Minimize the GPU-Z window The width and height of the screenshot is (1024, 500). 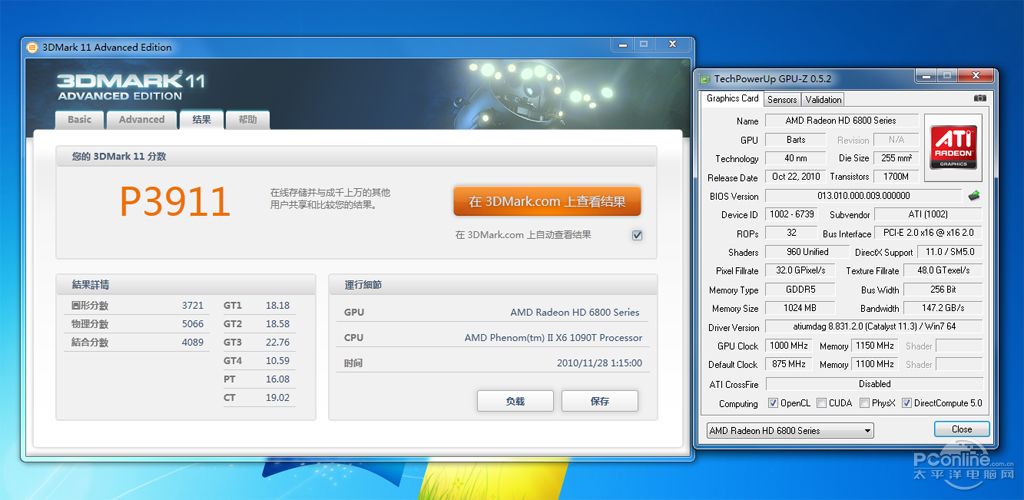923,76
